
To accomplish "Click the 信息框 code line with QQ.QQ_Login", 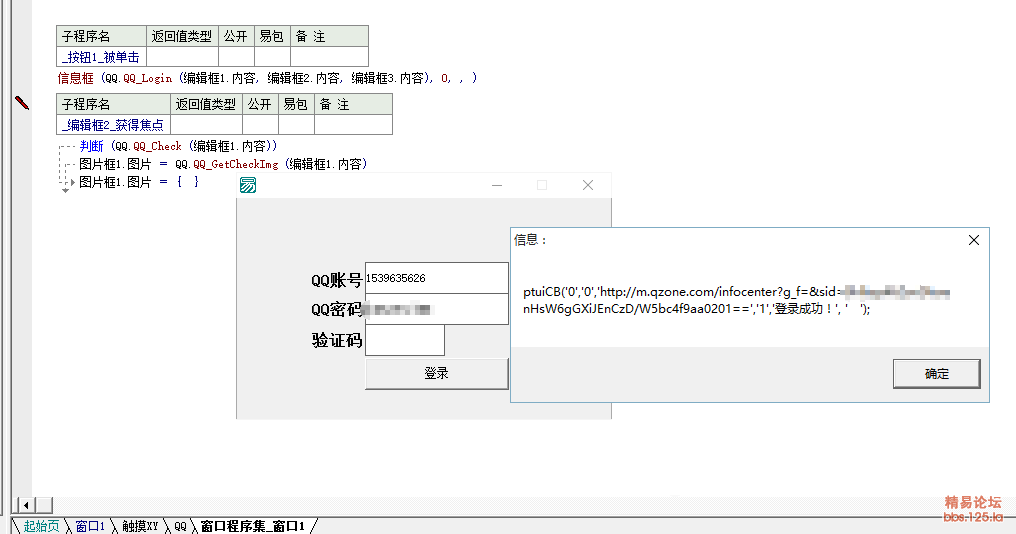I will click(267, 78).
